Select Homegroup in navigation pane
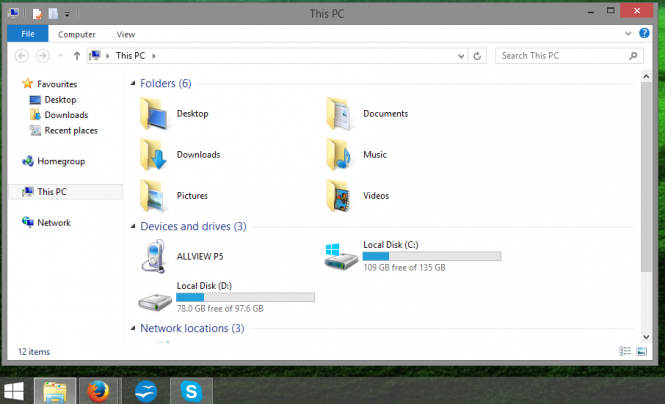The image size is (665, 404). coord(60,161)
